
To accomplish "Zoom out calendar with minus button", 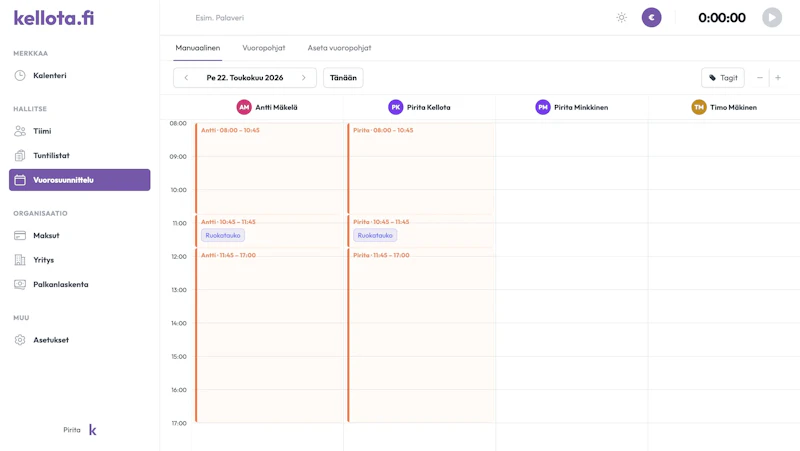I will pyautogui.click(x=760, y=78).
